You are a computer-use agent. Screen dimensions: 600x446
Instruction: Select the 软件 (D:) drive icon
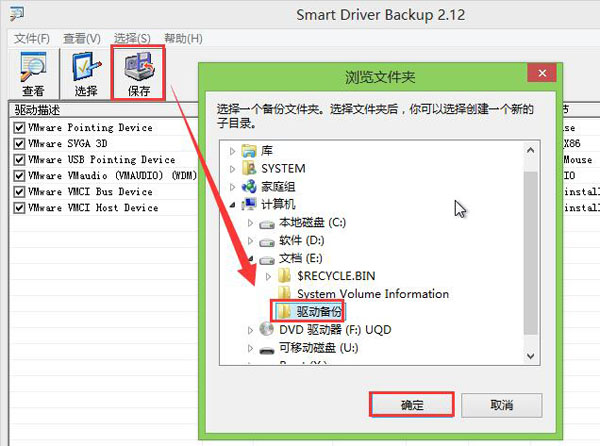click(267, 241)
